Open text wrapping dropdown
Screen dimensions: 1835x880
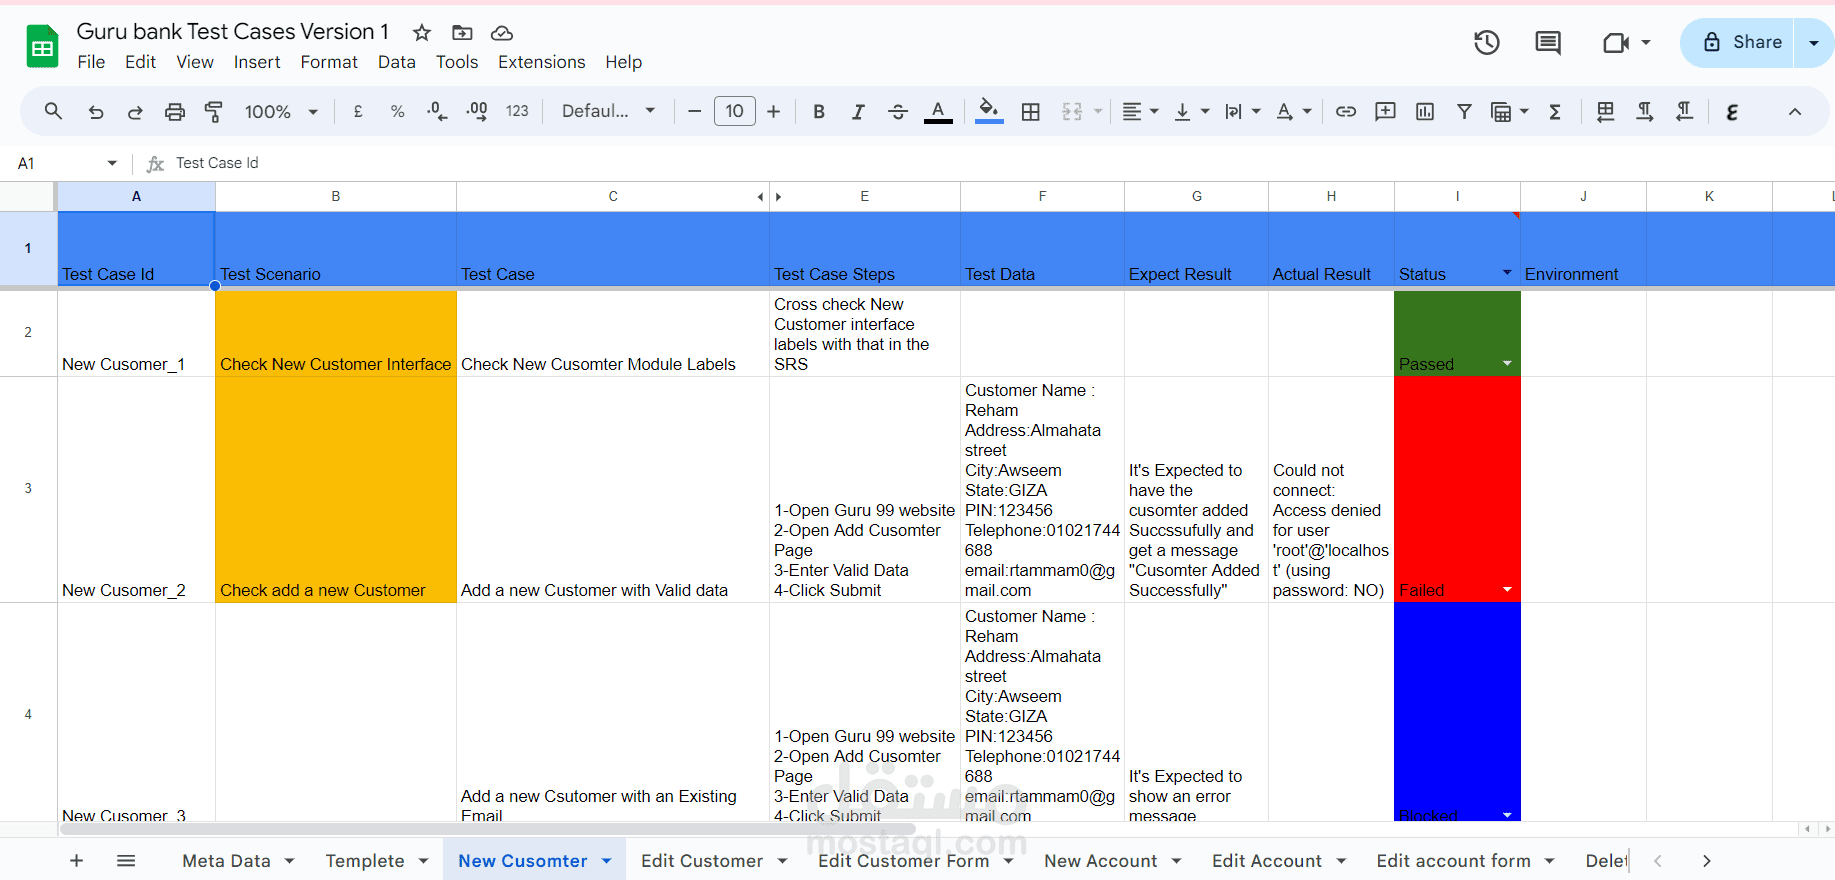click(x=1243, y=111)
